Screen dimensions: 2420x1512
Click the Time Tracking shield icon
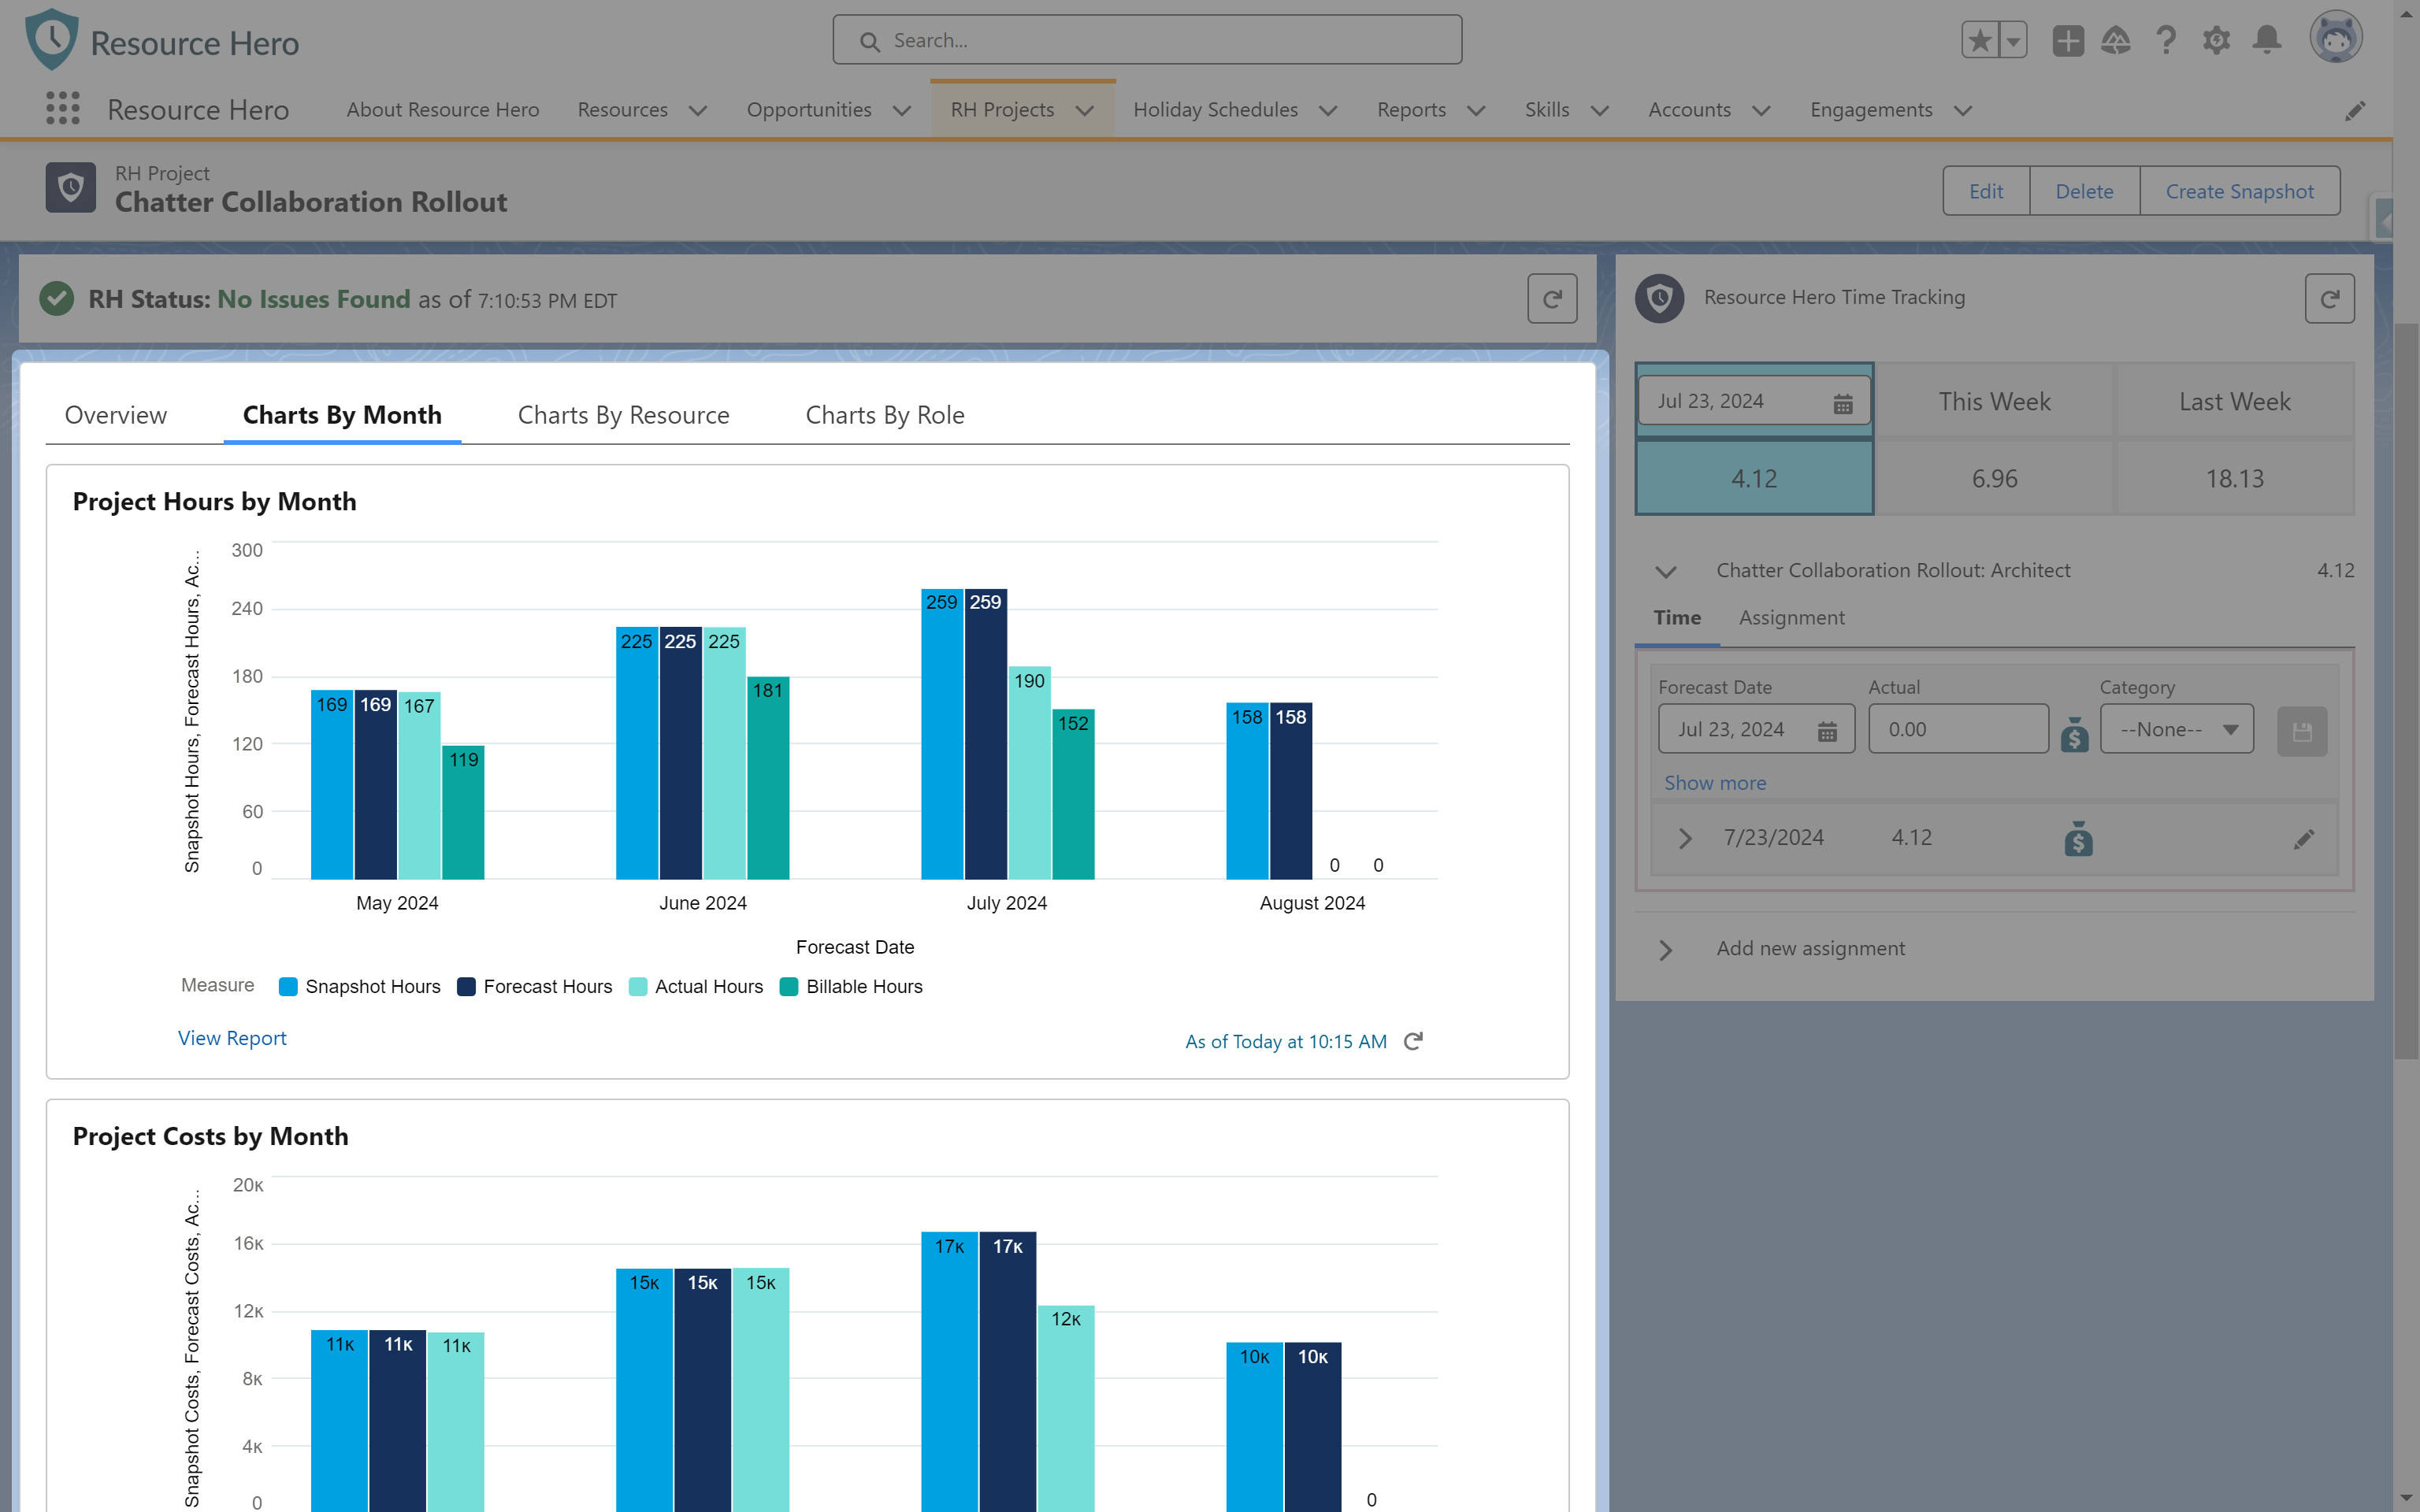pyautogui.click(x=1659, y=297)
